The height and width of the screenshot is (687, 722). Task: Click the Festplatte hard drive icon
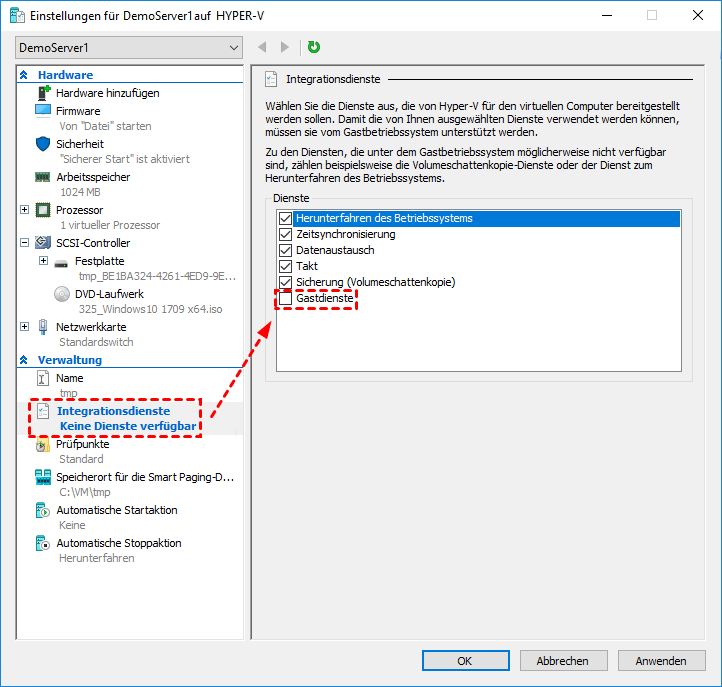pos(61,263)
